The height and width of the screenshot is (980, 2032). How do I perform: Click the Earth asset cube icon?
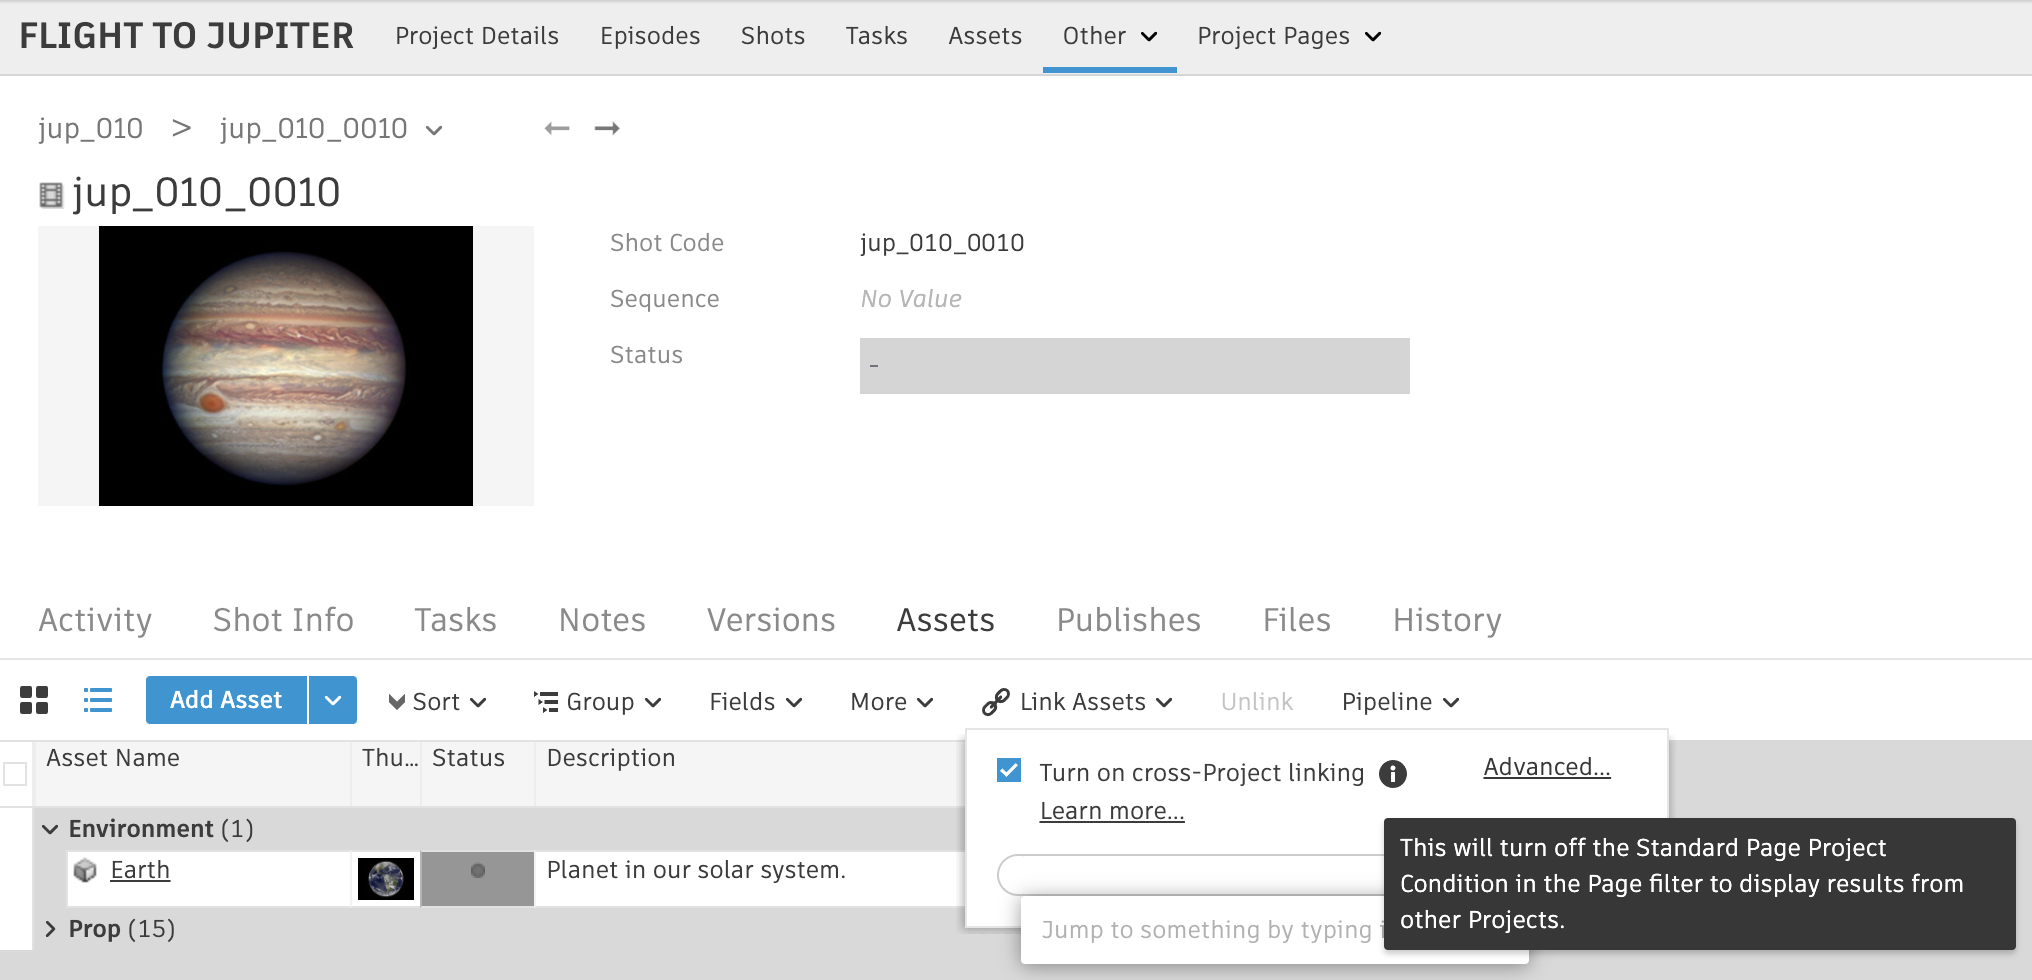86,871
